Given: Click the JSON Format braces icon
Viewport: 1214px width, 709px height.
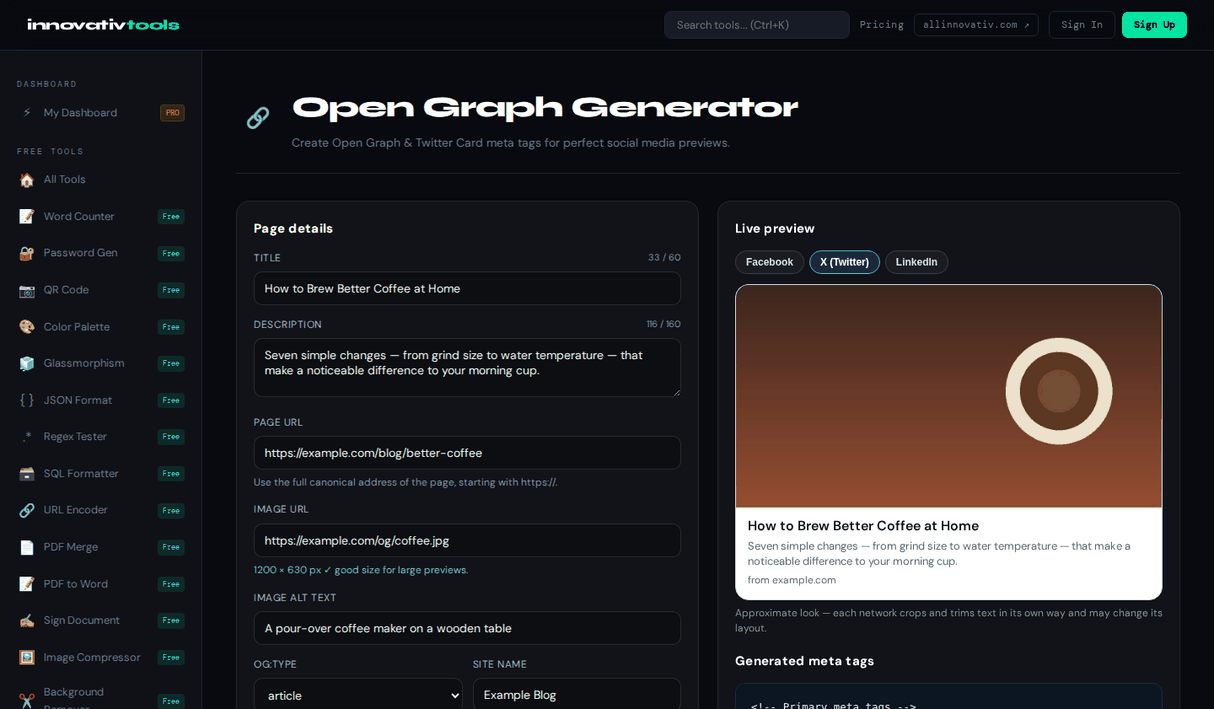Looking at the screenshot, I should click(x=27, y=400).
